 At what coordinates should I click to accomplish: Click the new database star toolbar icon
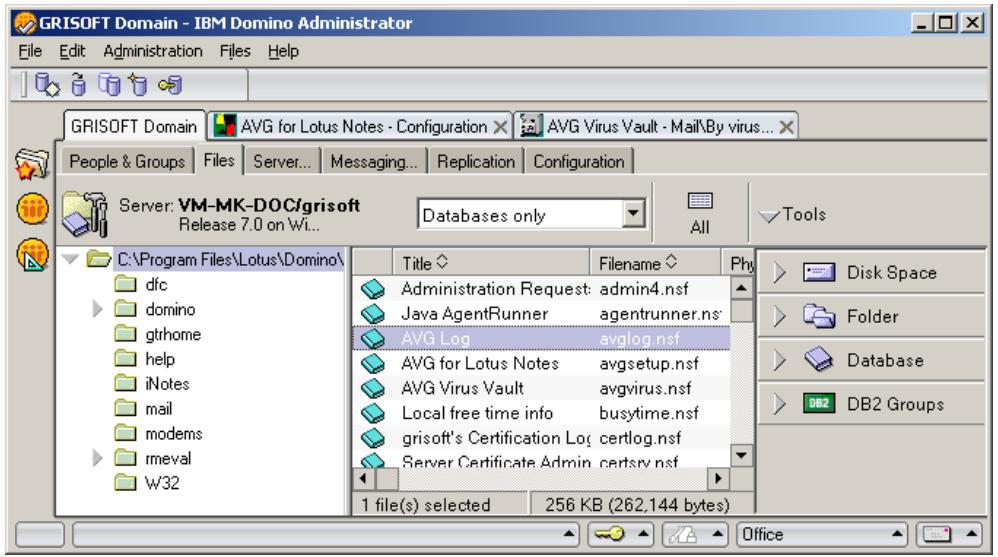pos(138,84)
